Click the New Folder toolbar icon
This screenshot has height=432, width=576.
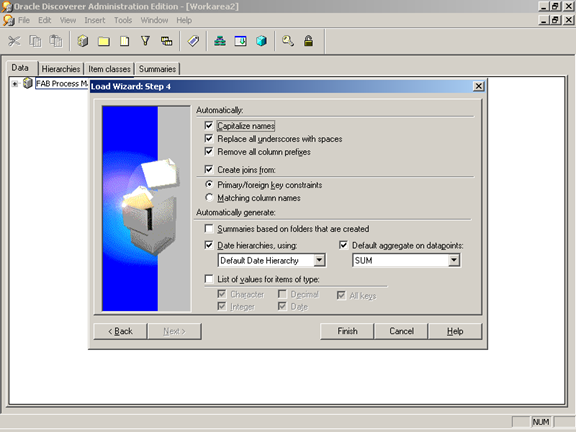[104, 41]
